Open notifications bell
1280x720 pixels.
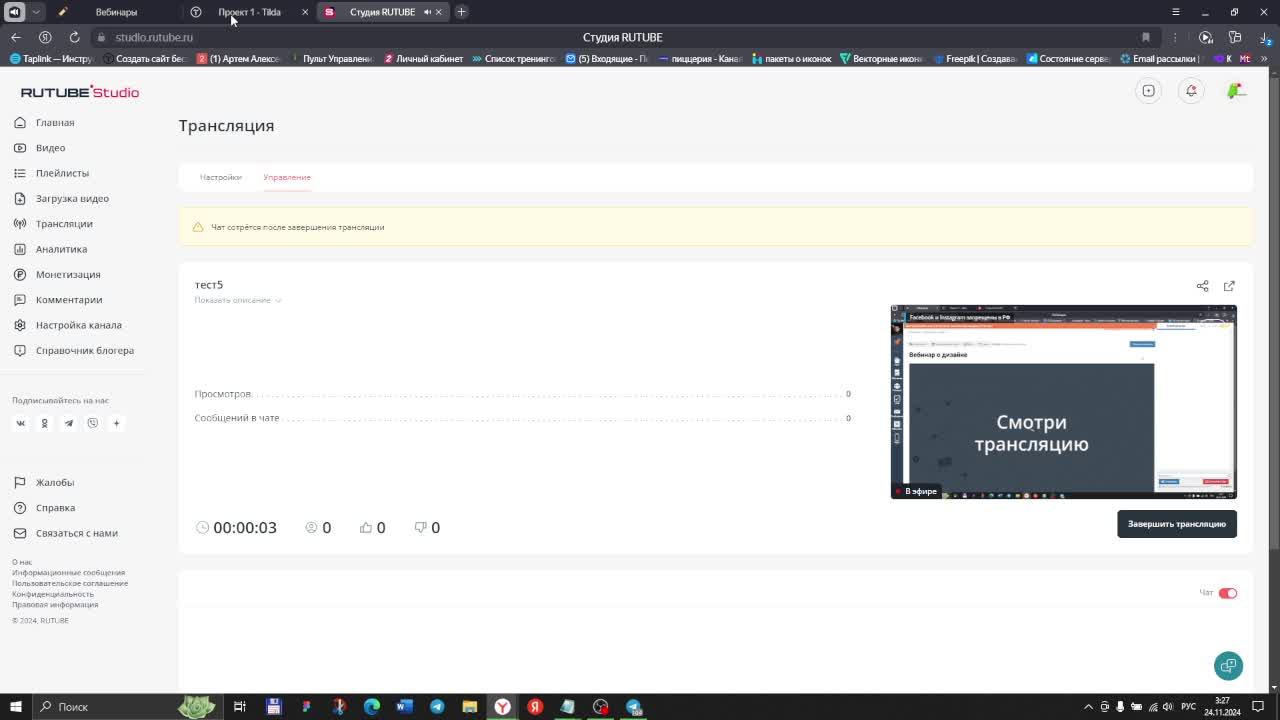pyautogui.click(x=1191, y=91)
